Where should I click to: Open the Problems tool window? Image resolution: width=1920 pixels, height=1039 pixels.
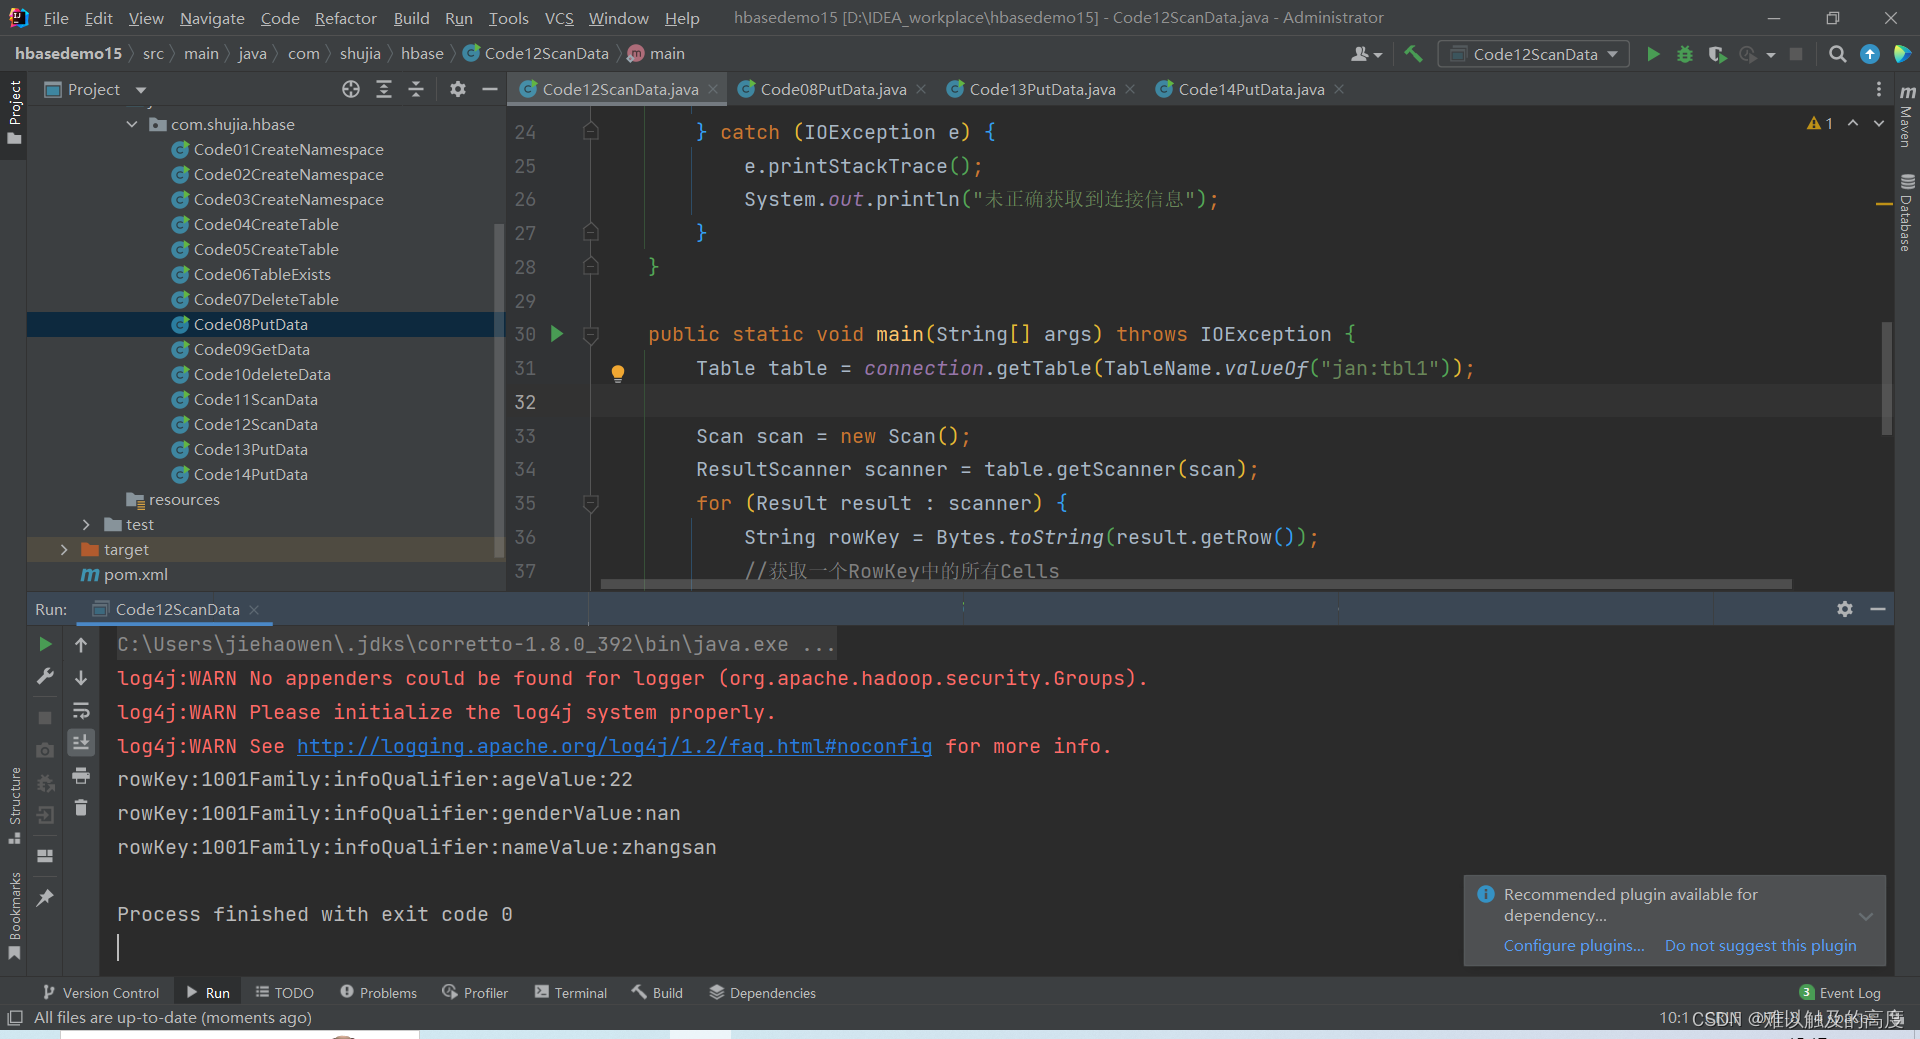pos(378,992)
